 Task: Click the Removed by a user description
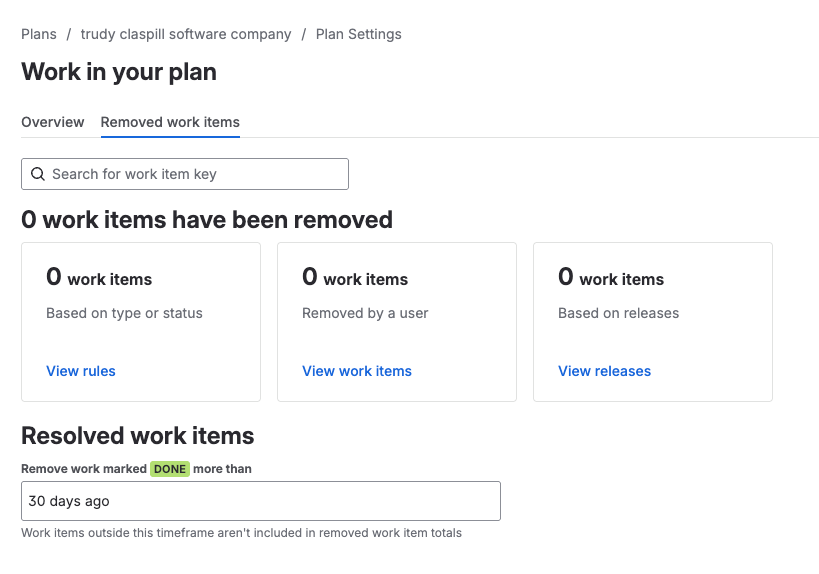pos(365,313)
